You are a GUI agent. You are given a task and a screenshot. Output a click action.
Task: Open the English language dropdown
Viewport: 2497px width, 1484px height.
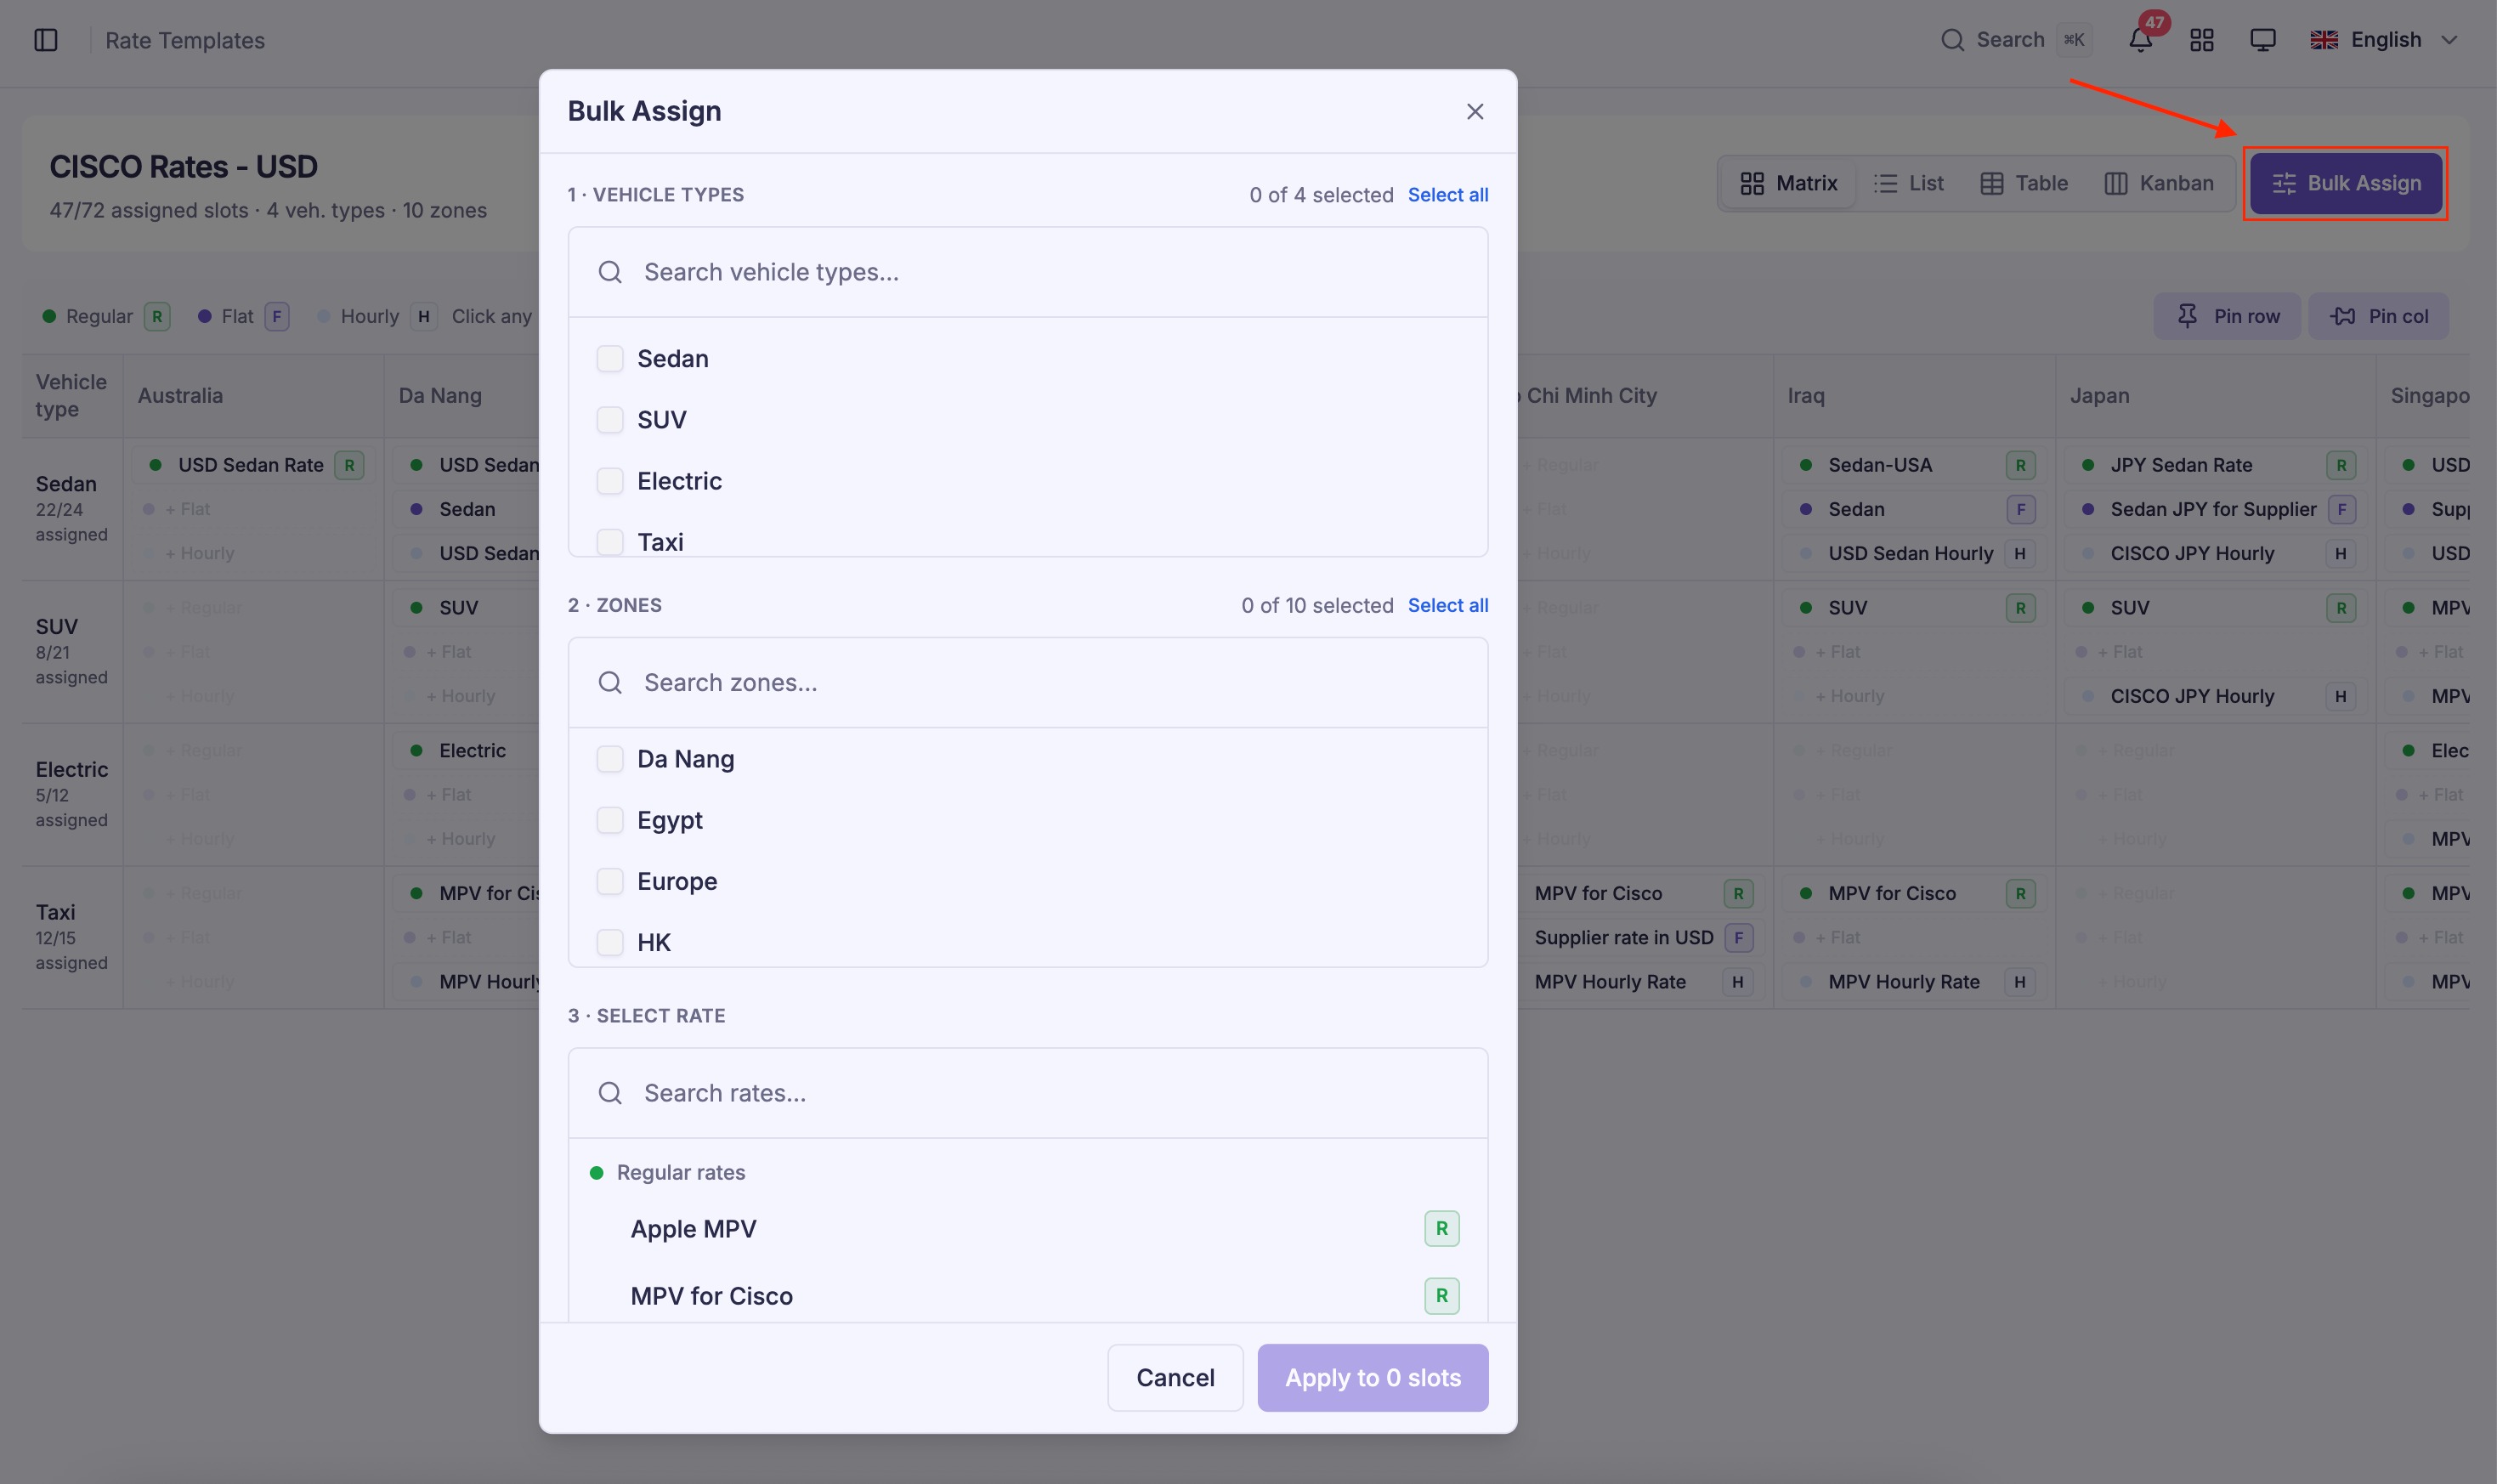[2384, 40]
